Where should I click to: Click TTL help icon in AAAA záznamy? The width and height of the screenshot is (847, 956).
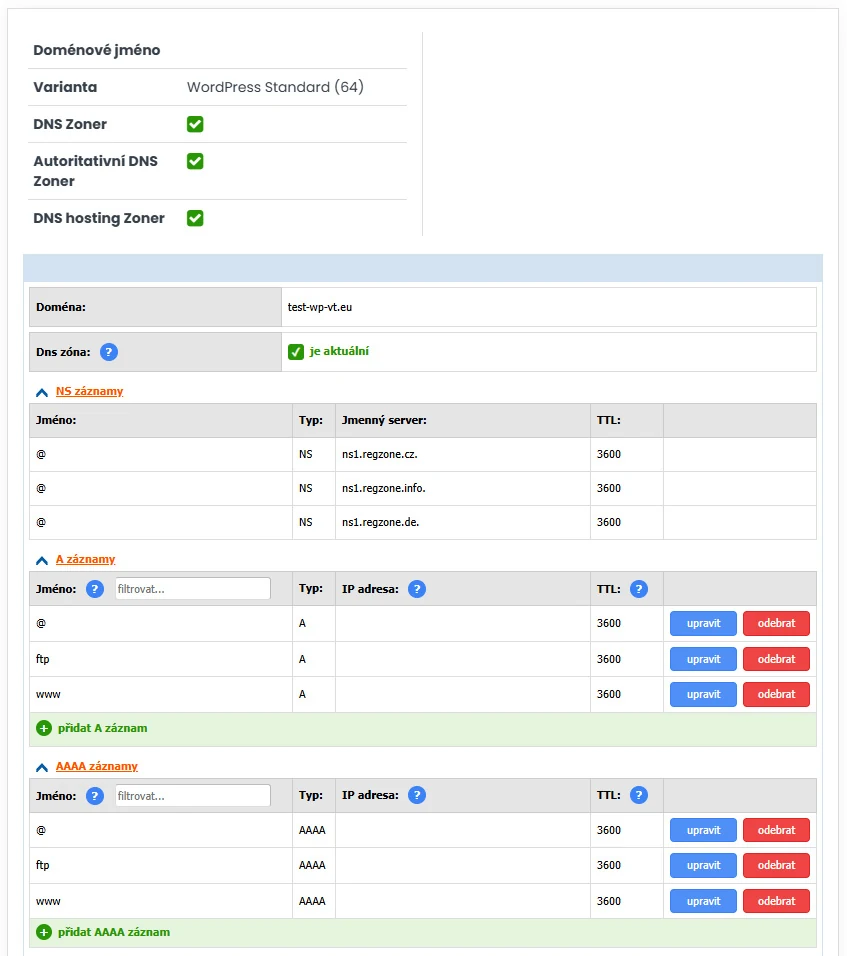point(639,796)
